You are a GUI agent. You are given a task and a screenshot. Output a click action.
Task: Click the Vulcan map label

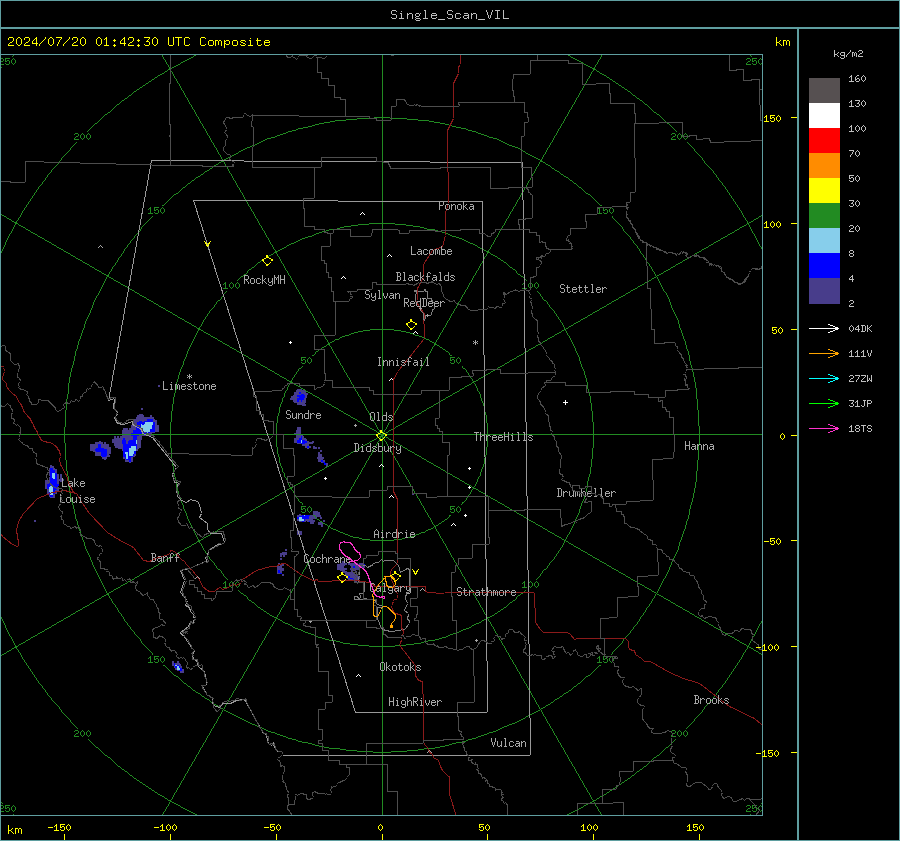(x=508, y=743)
